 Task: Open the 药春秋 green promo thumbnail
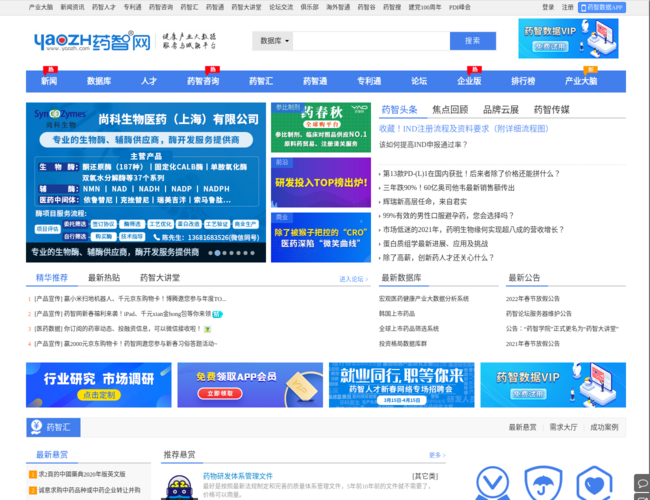coord(321,128)
